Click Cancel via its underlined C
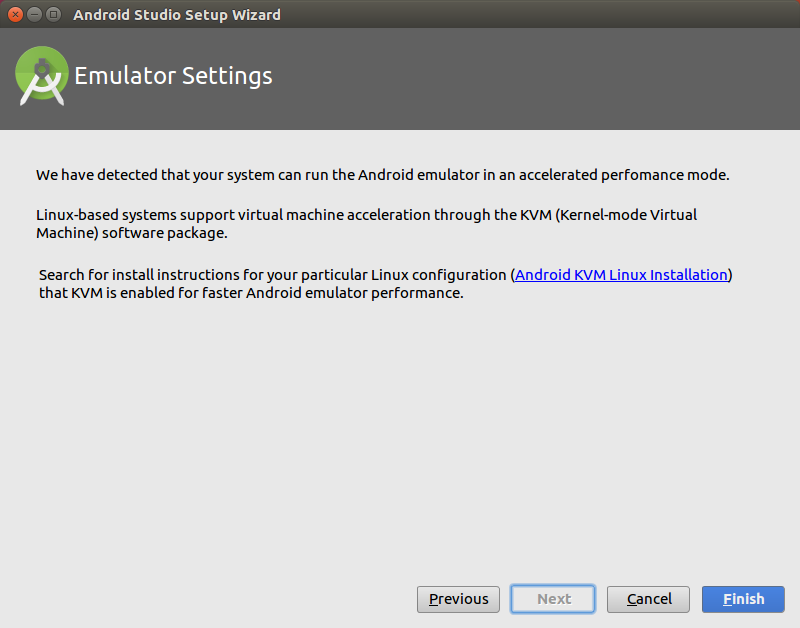This screenshot has width=800, height=628. (x=630, y=599)
